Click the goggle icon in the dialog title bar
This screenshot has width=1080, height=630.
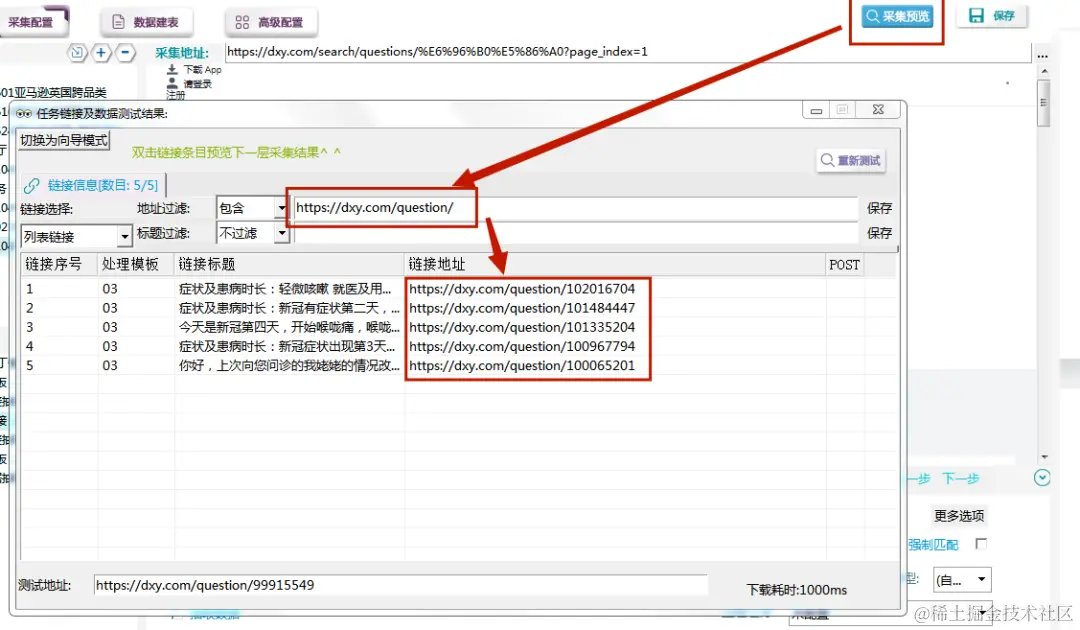tap(24, 114)
